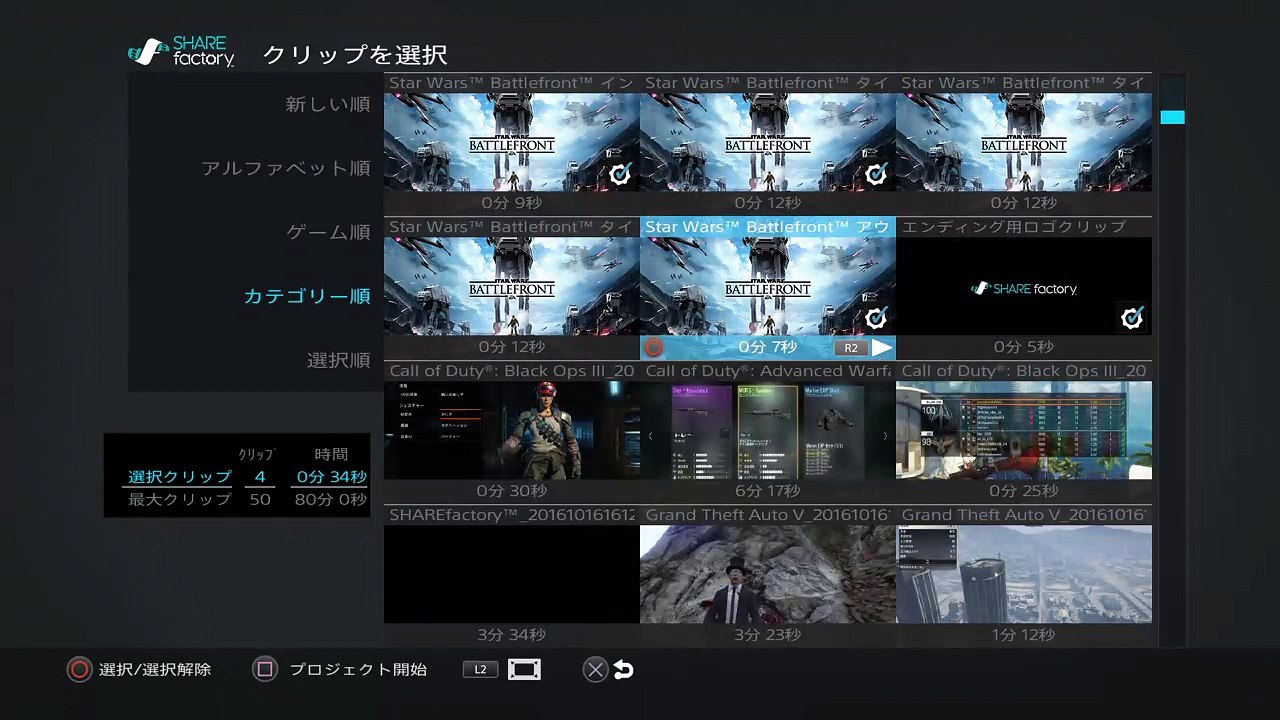This screenshot has height=720, width=1280.
Task: Click the maximum clip count 50
Action: tap(260, 499)
